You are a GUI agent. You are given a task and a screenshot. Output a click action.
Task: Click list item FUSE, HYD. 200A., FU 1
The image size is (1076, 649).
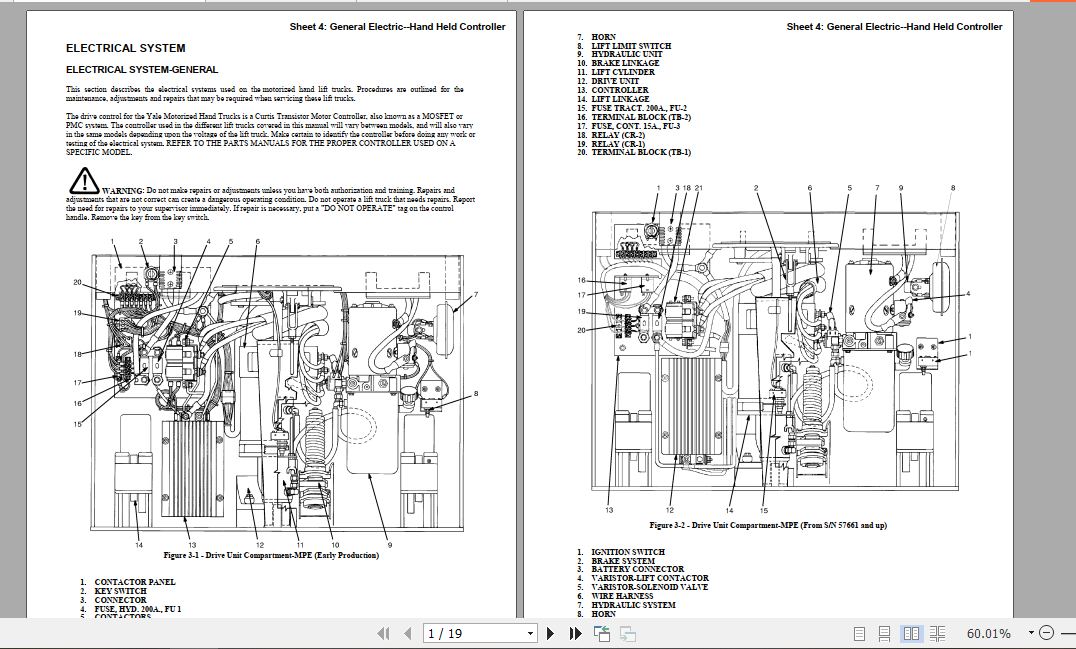[130, 609]
